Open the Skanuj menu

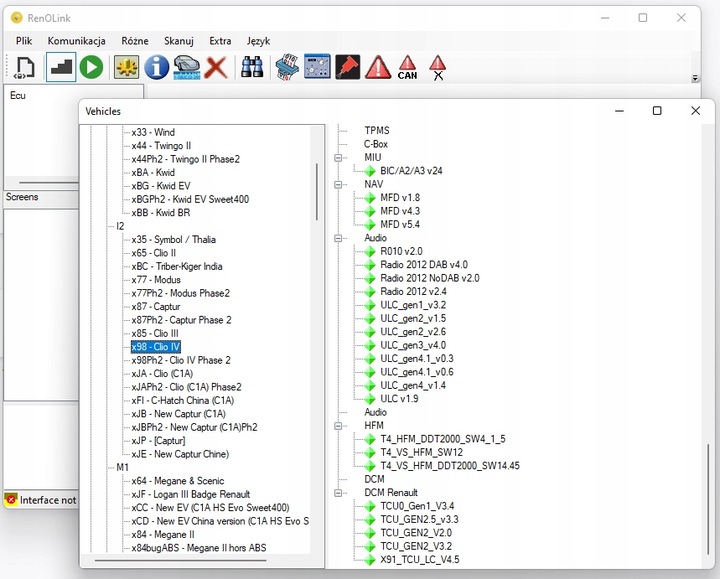click(179, 41)
